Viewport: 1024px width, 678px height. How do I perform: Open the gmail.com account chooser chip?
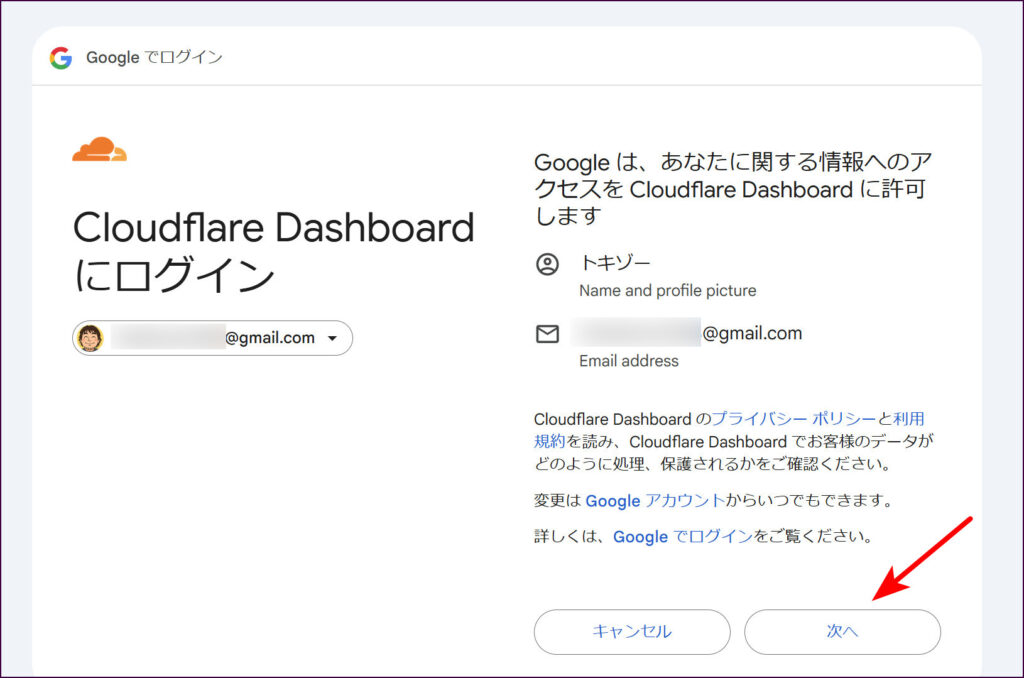click(212, 338)
